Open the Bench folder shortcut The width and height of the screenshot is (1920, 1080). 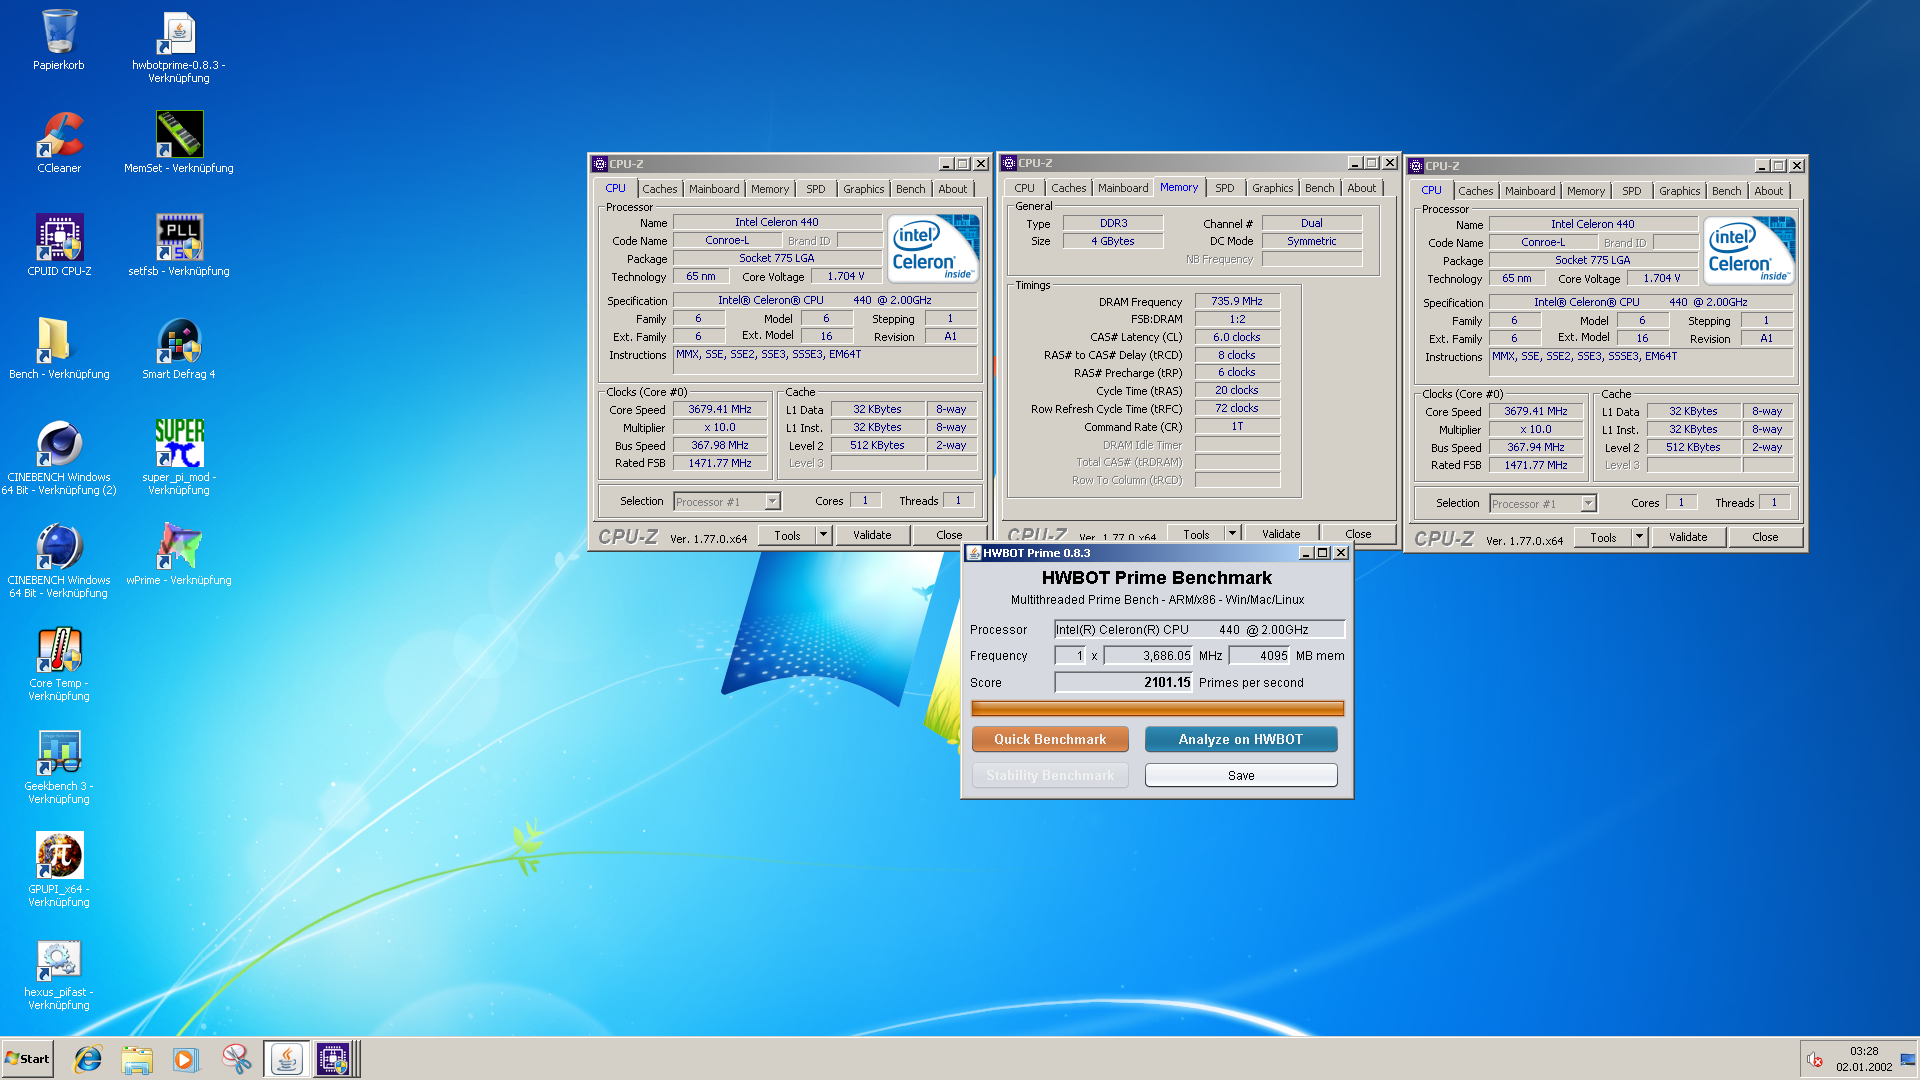point(59,349)
